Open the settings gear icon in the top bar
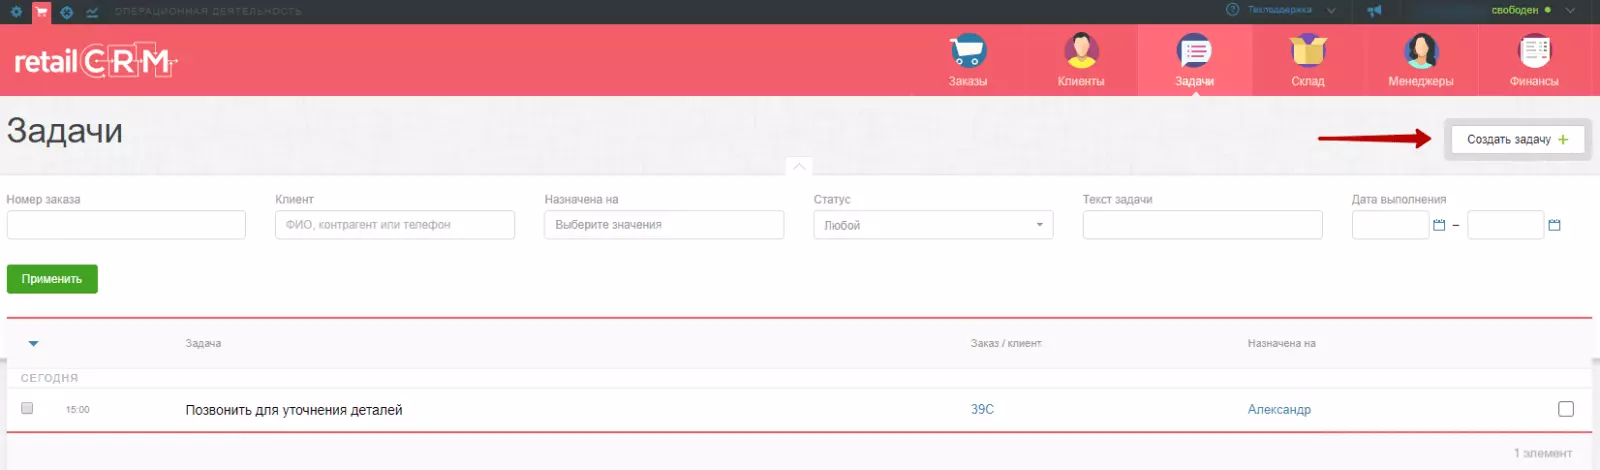The image size is (1600, 470). pos(16,12)
